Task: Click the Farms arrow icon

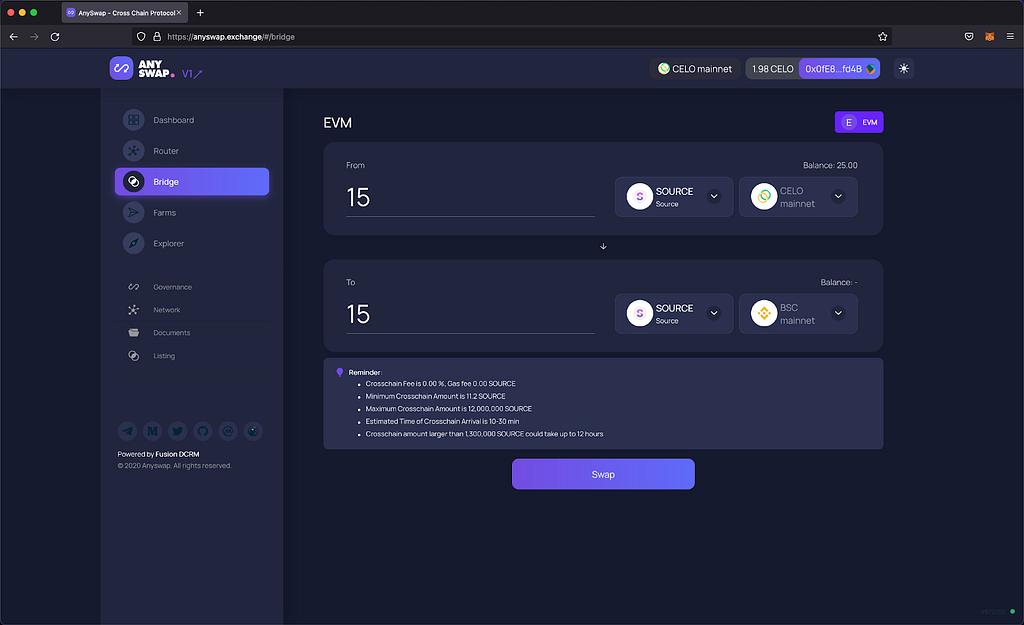Action: 133,212
